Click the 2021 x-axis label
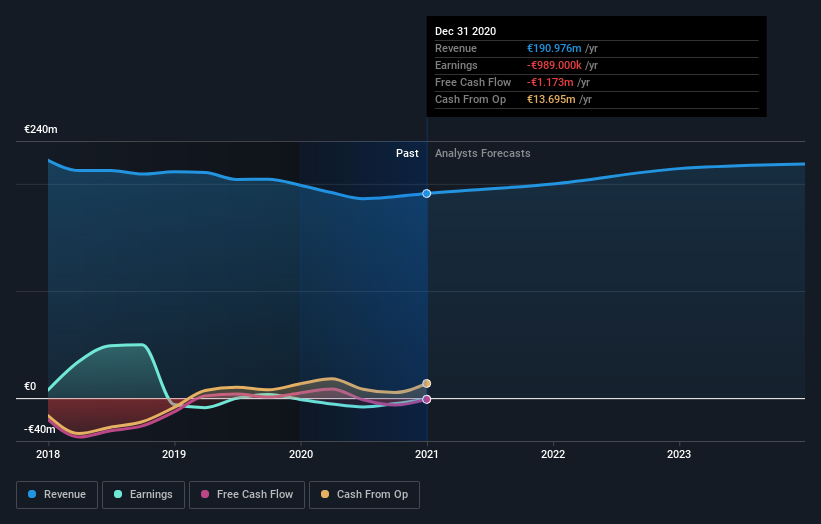 pyautogui.click(x=427, y=454)
